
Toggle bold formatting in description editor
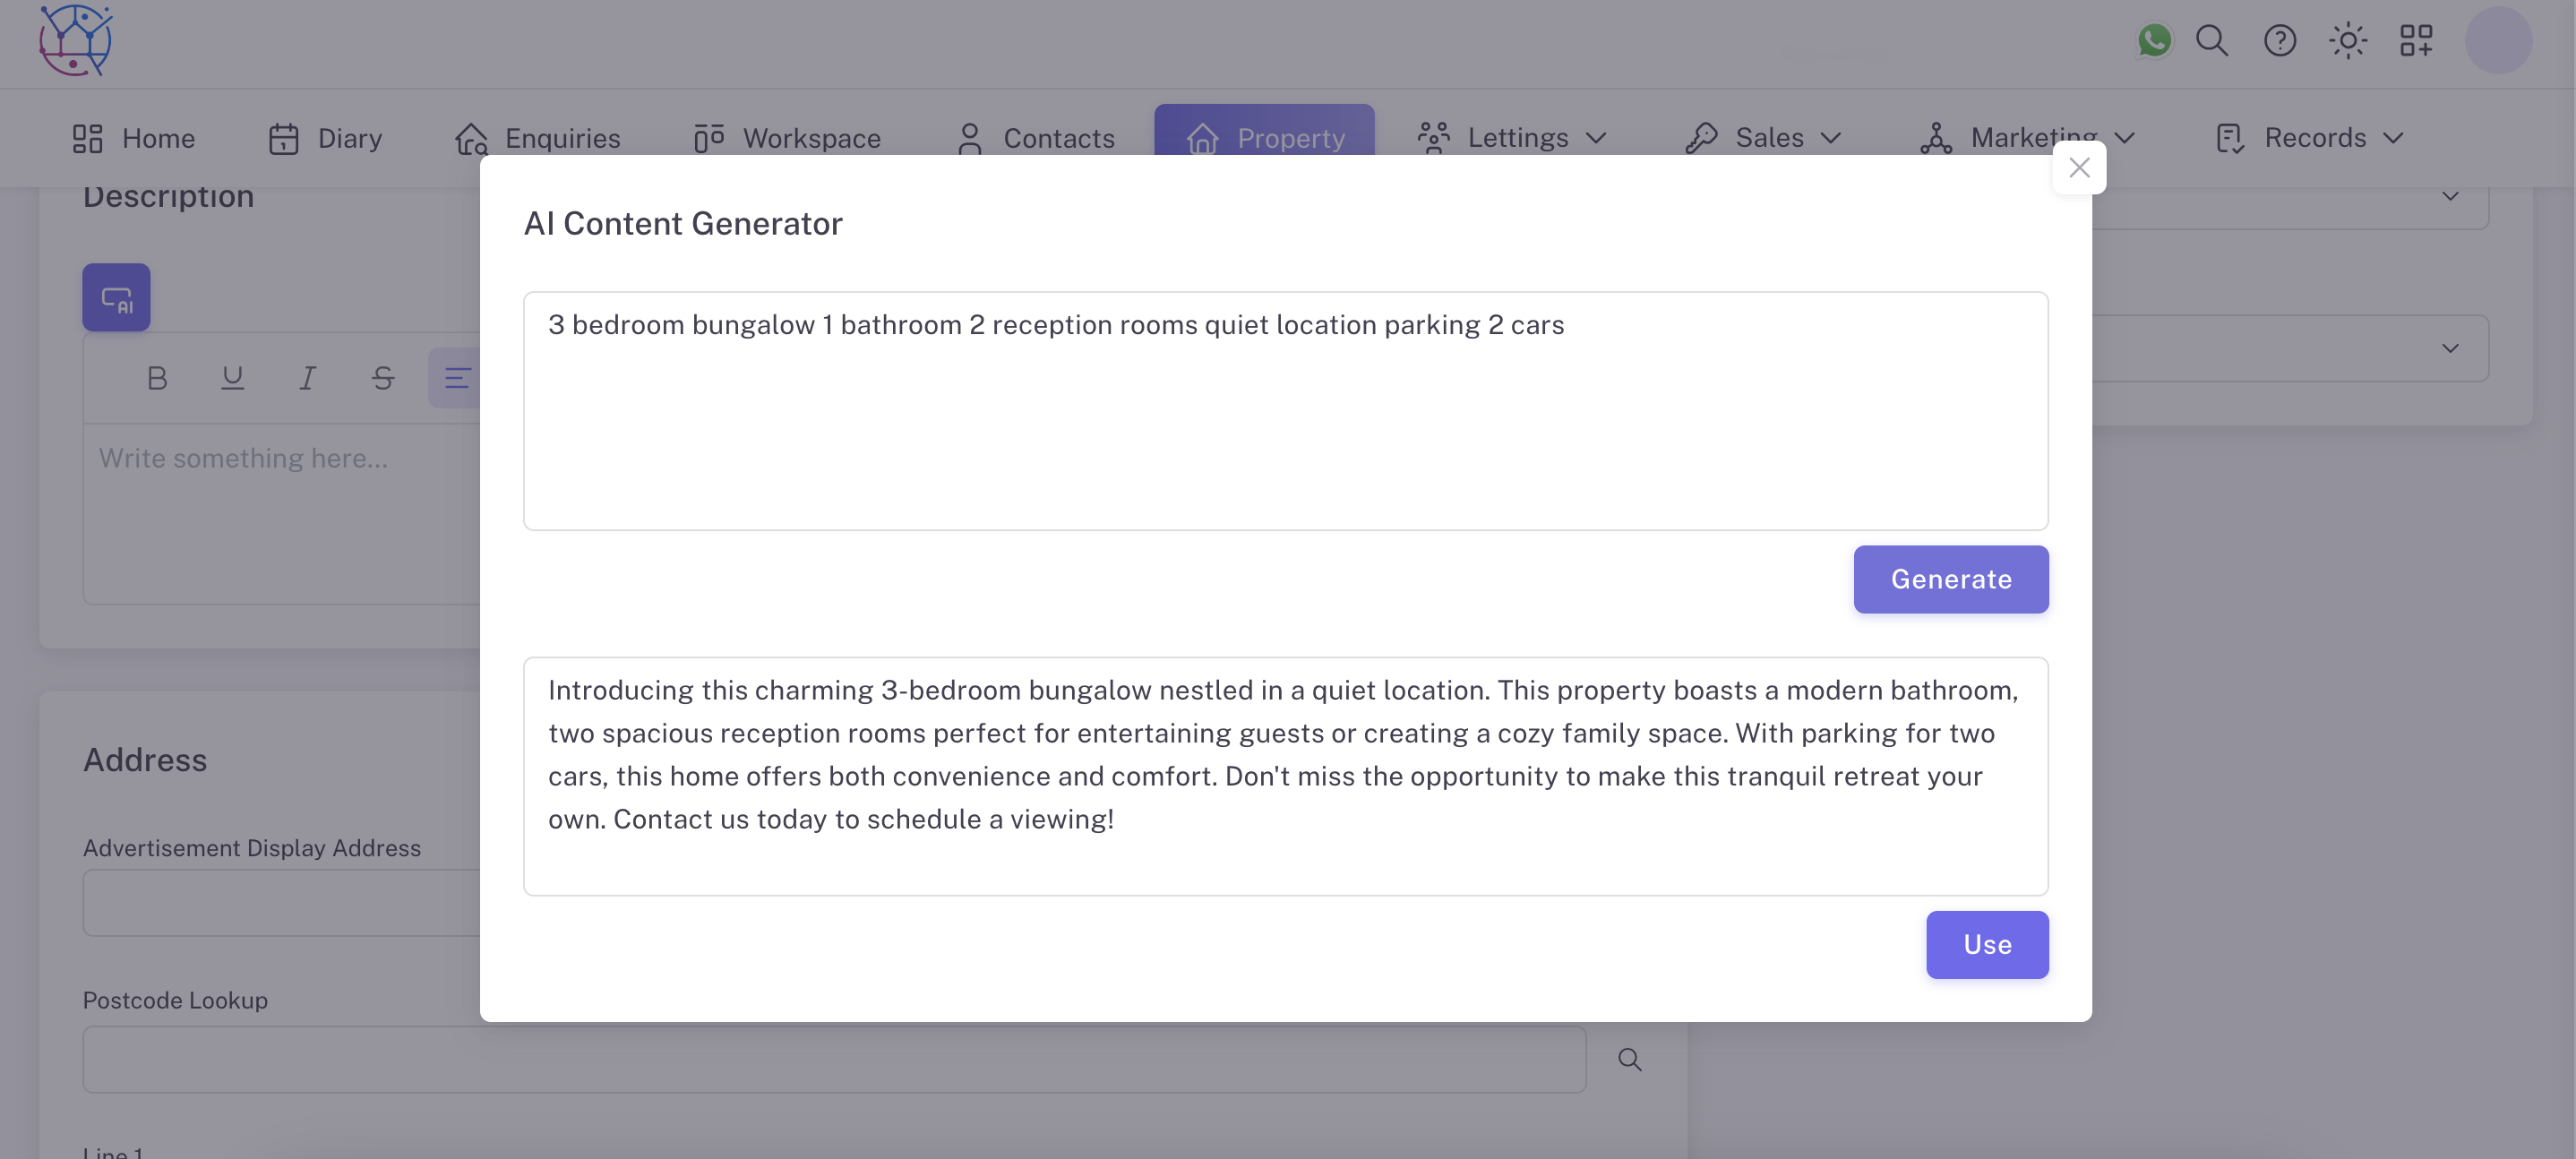point(157,378)
